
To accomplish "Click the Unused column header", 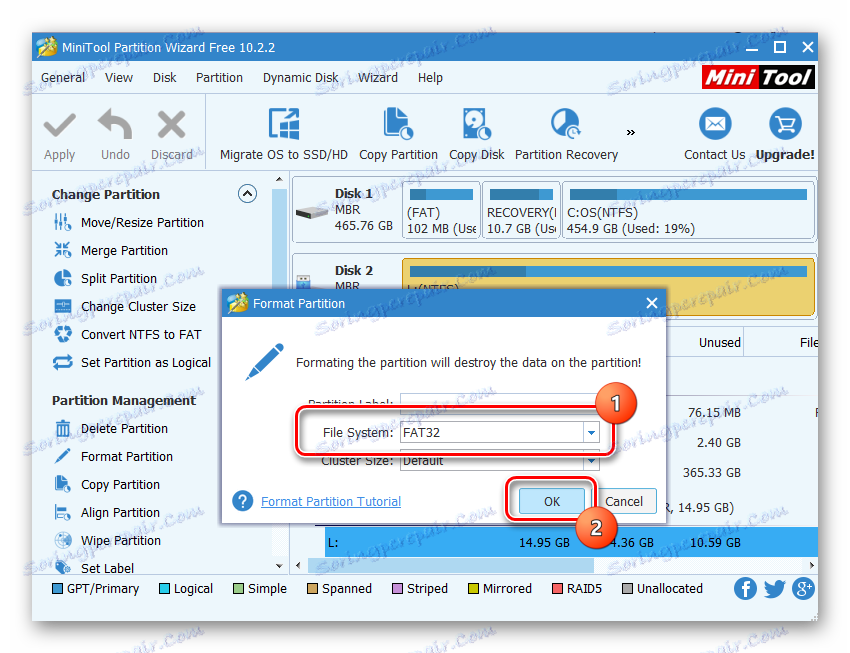I will point(719,342).
